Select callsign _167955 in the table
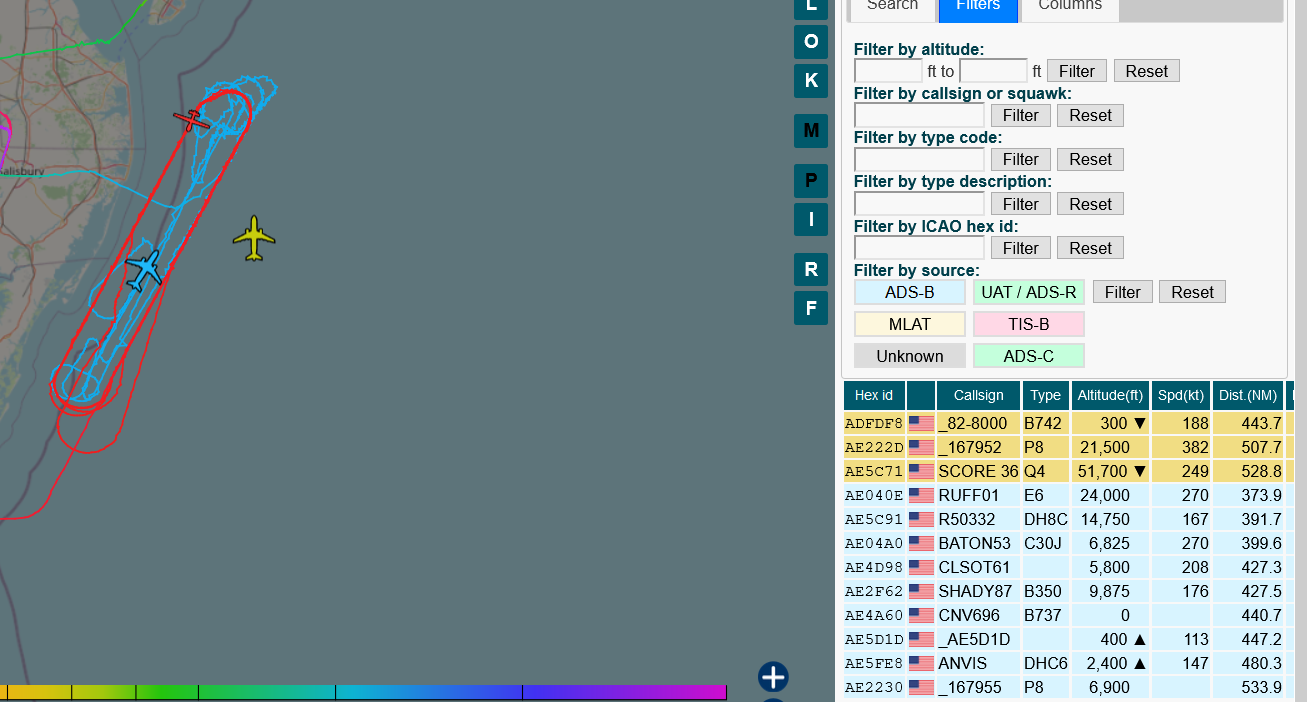The width and height of the screenshot is (1307, 702). click(x=970, y=687)
